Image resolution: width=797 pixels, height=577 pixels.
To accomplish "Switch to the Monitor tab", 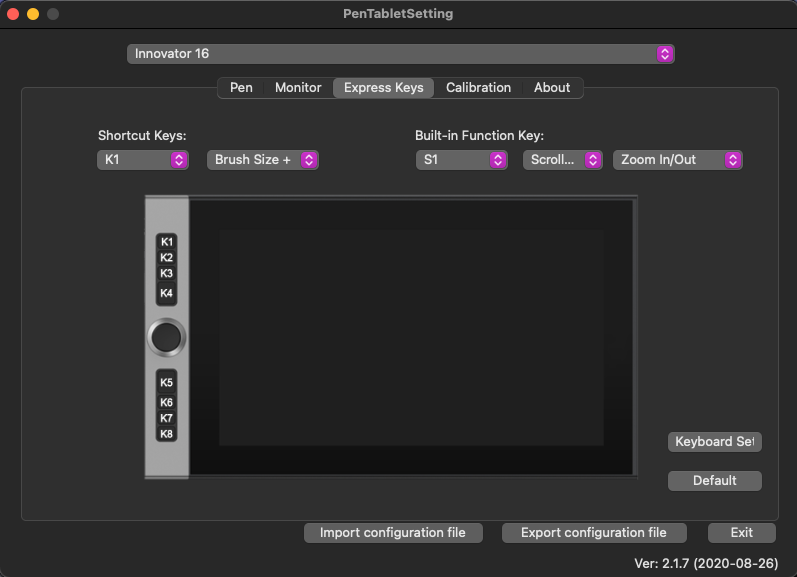I will tap(298, 87).
